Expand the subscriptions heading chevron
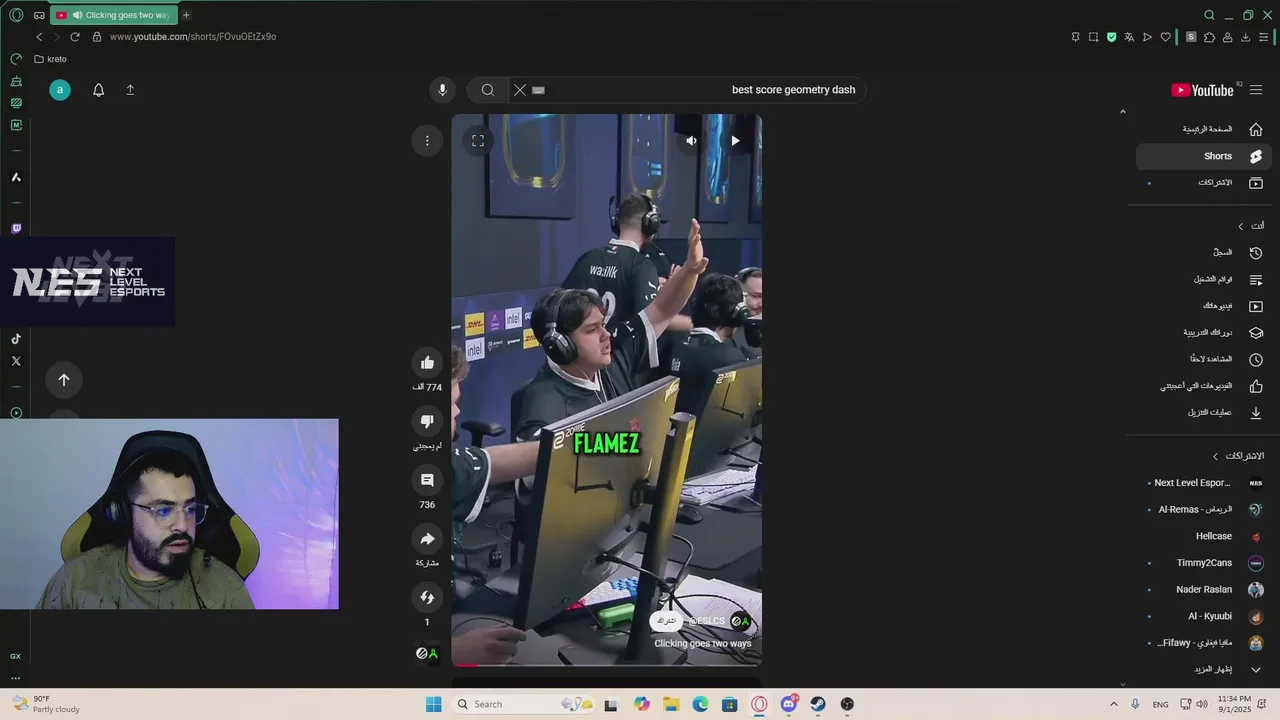 pyautogui.click(x=1216, y=456)
